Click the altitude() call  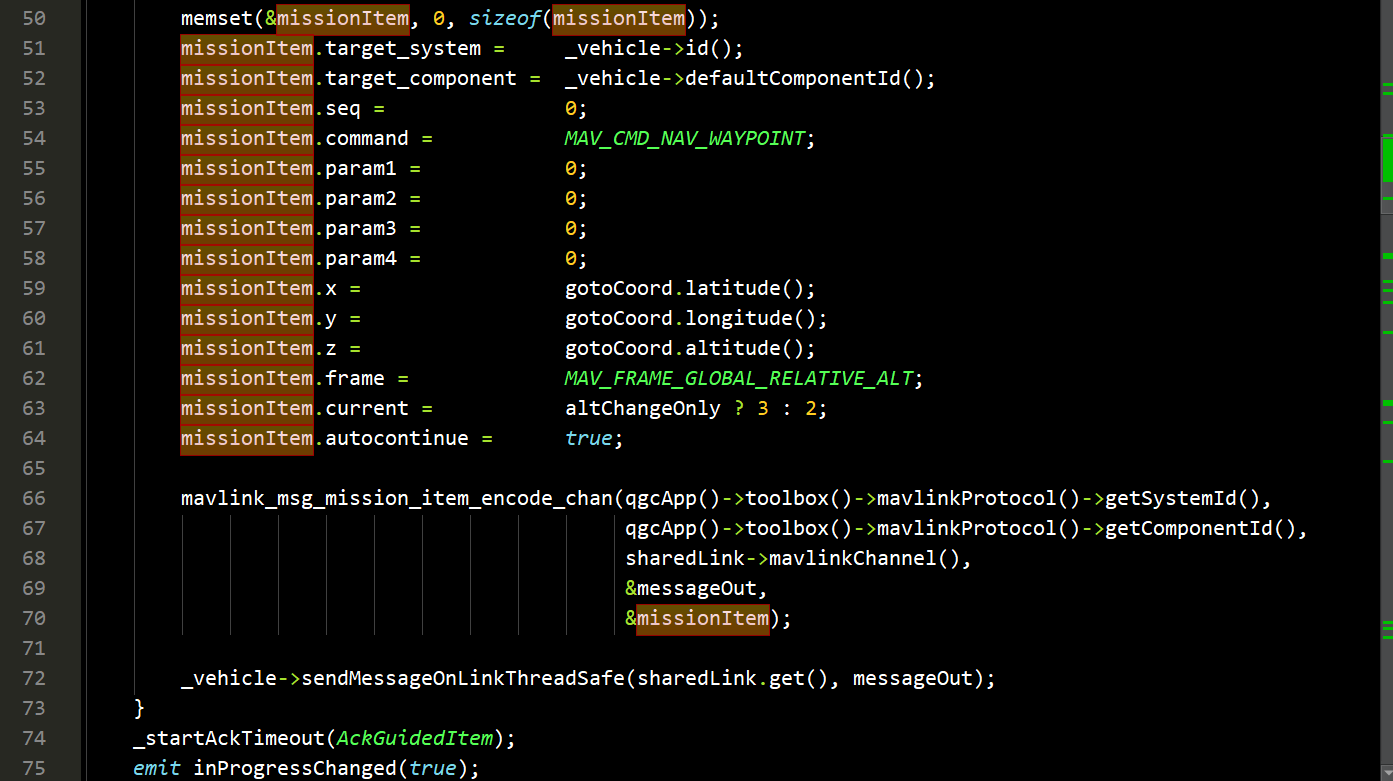744,348
